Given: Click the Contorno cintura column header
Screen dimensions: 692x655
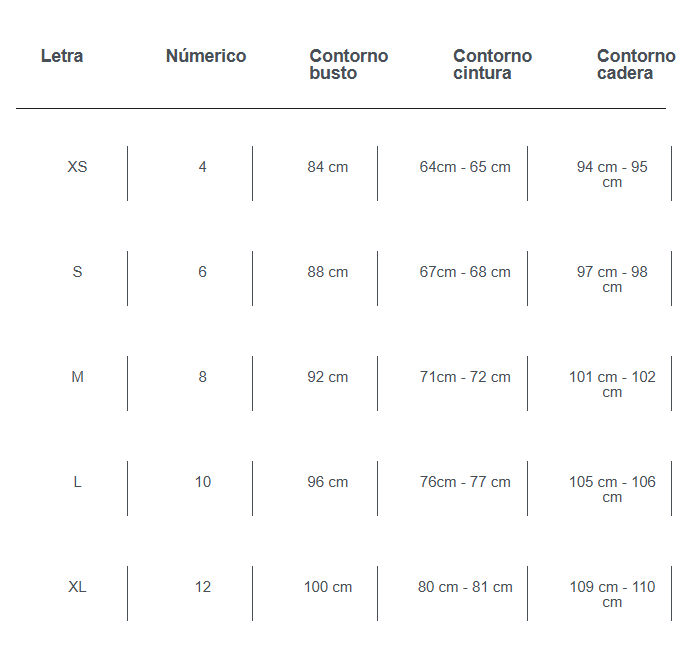Looking at the screenshot, I should 492,64.
